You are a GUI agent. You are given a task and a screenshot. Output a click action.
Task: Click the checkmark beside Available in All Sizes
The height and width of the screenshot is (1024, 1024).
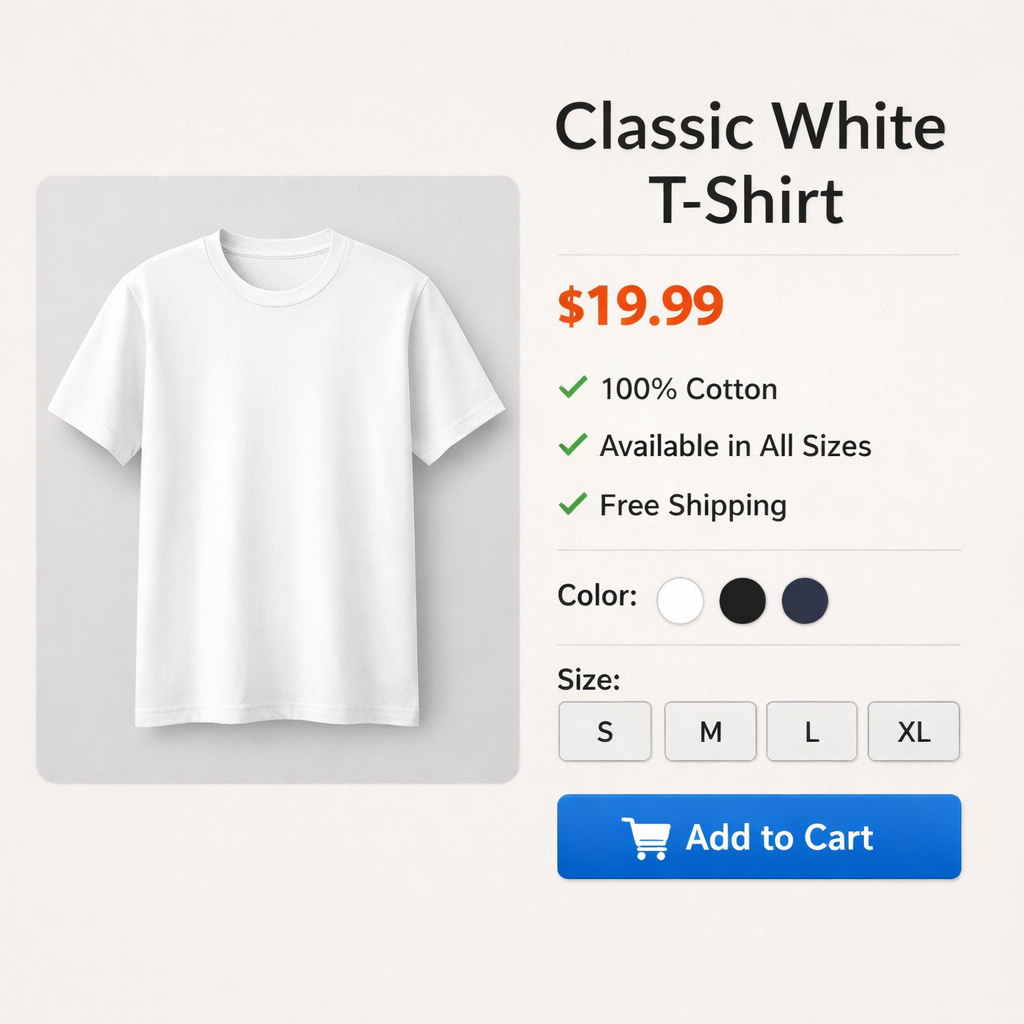tap(573, 445)
